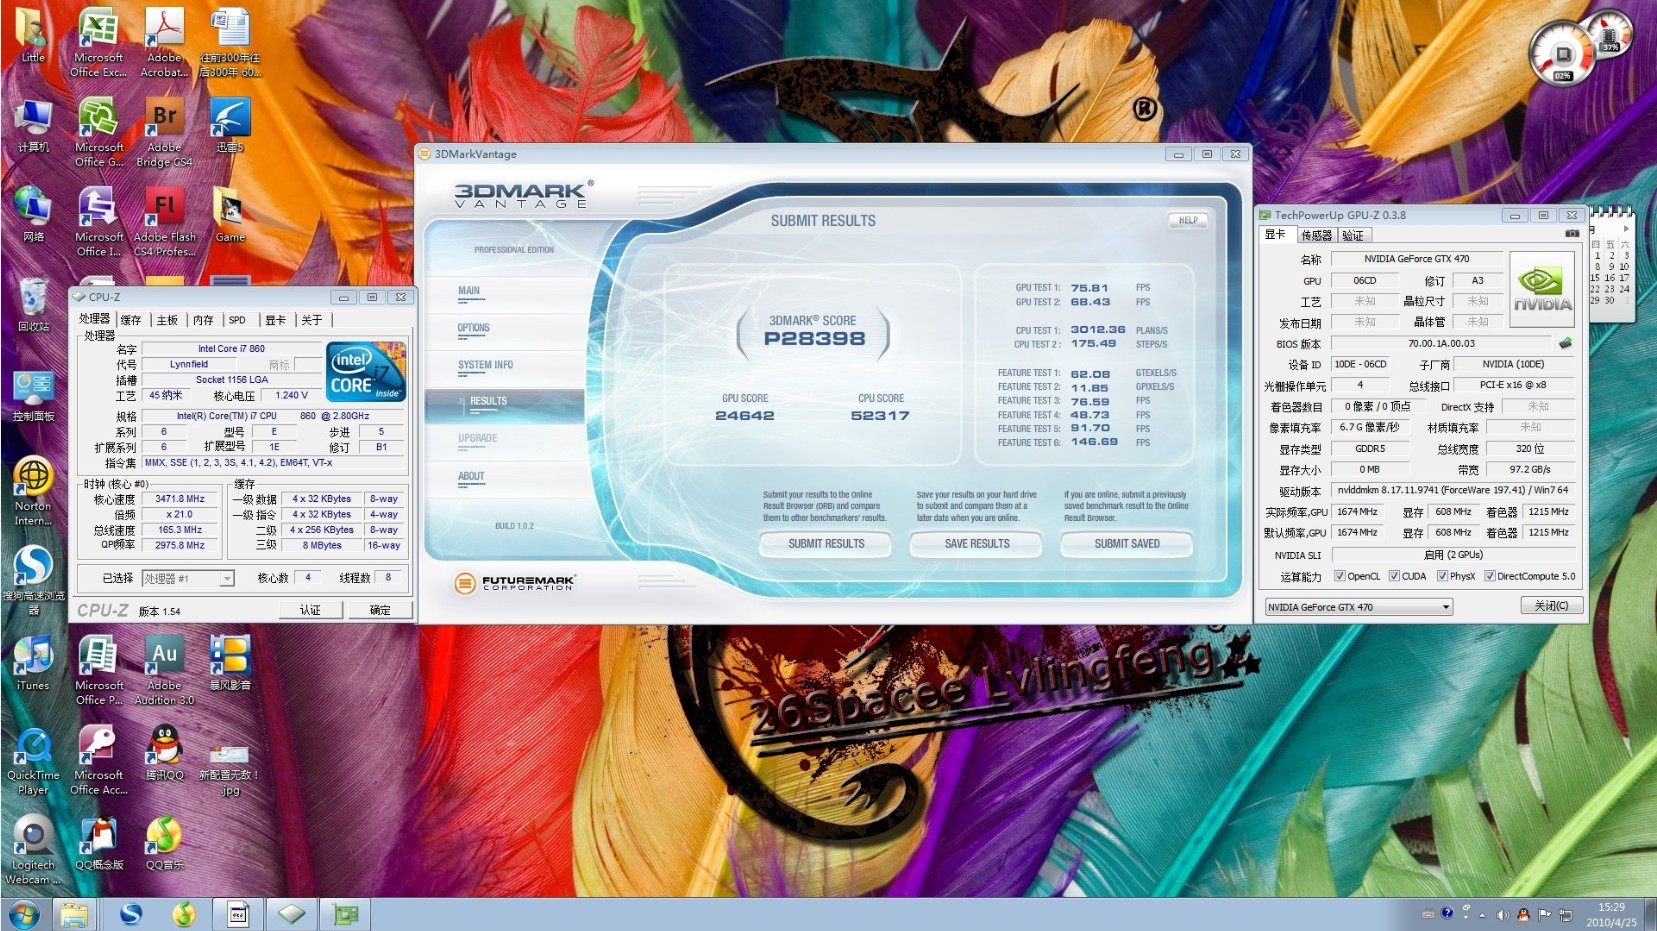Toggle the OpenCL checkbox in GPU-Z

(x=1340, y=576)
